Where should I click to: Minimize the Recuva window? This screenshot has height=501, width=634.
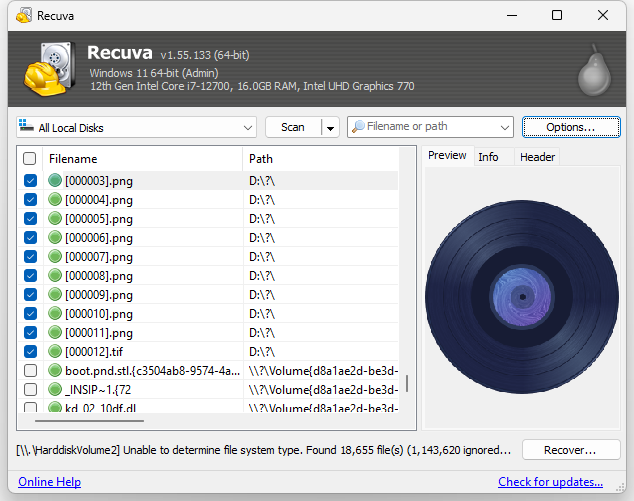click(512, 15)
